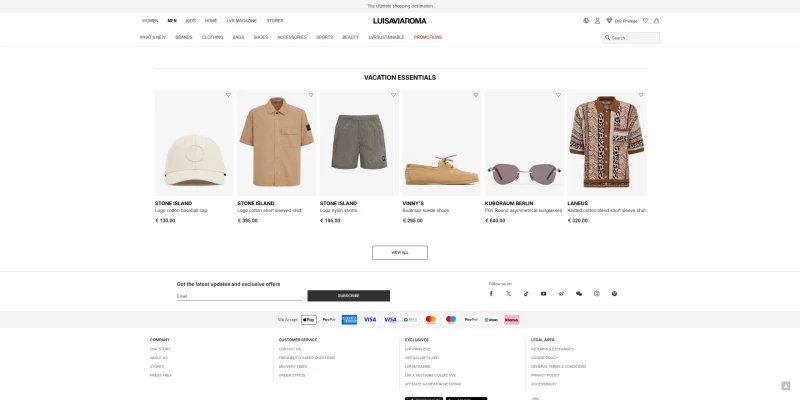Screen dimensions: 800x400
Task: Open the Vinny's boatman shoes image
Action: click(442, 143)
